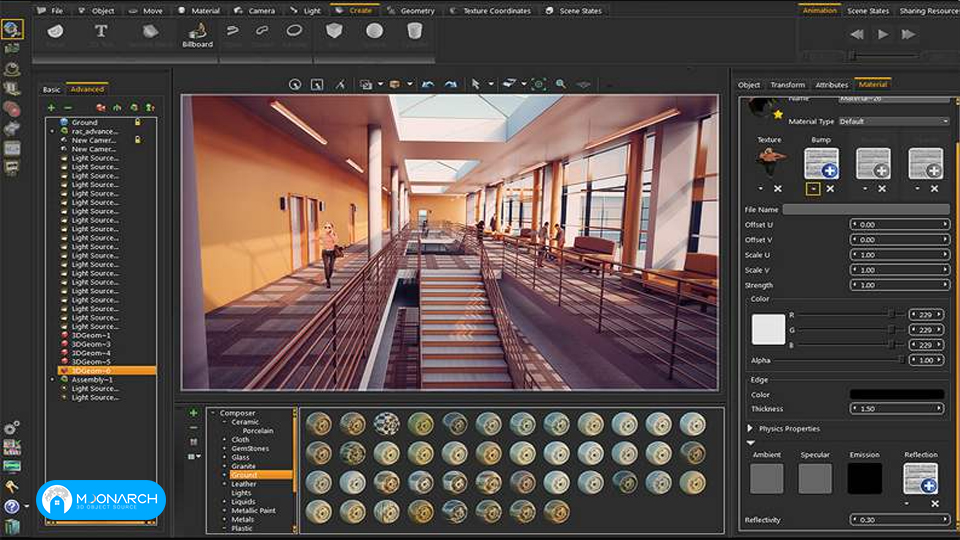Increase the Thickness value with right arrow
The image size is (960, 540).
939,408
